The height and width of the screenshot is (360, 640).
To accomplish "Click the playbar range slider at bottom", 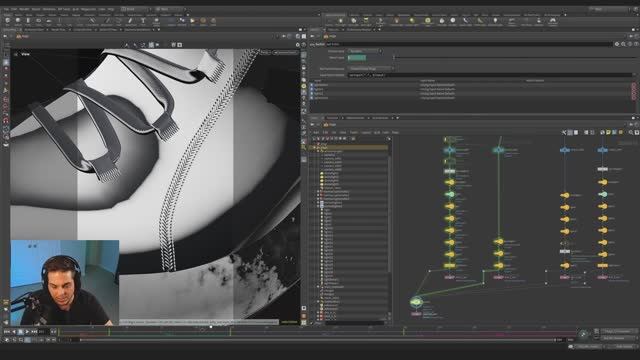I will (318, 340).
